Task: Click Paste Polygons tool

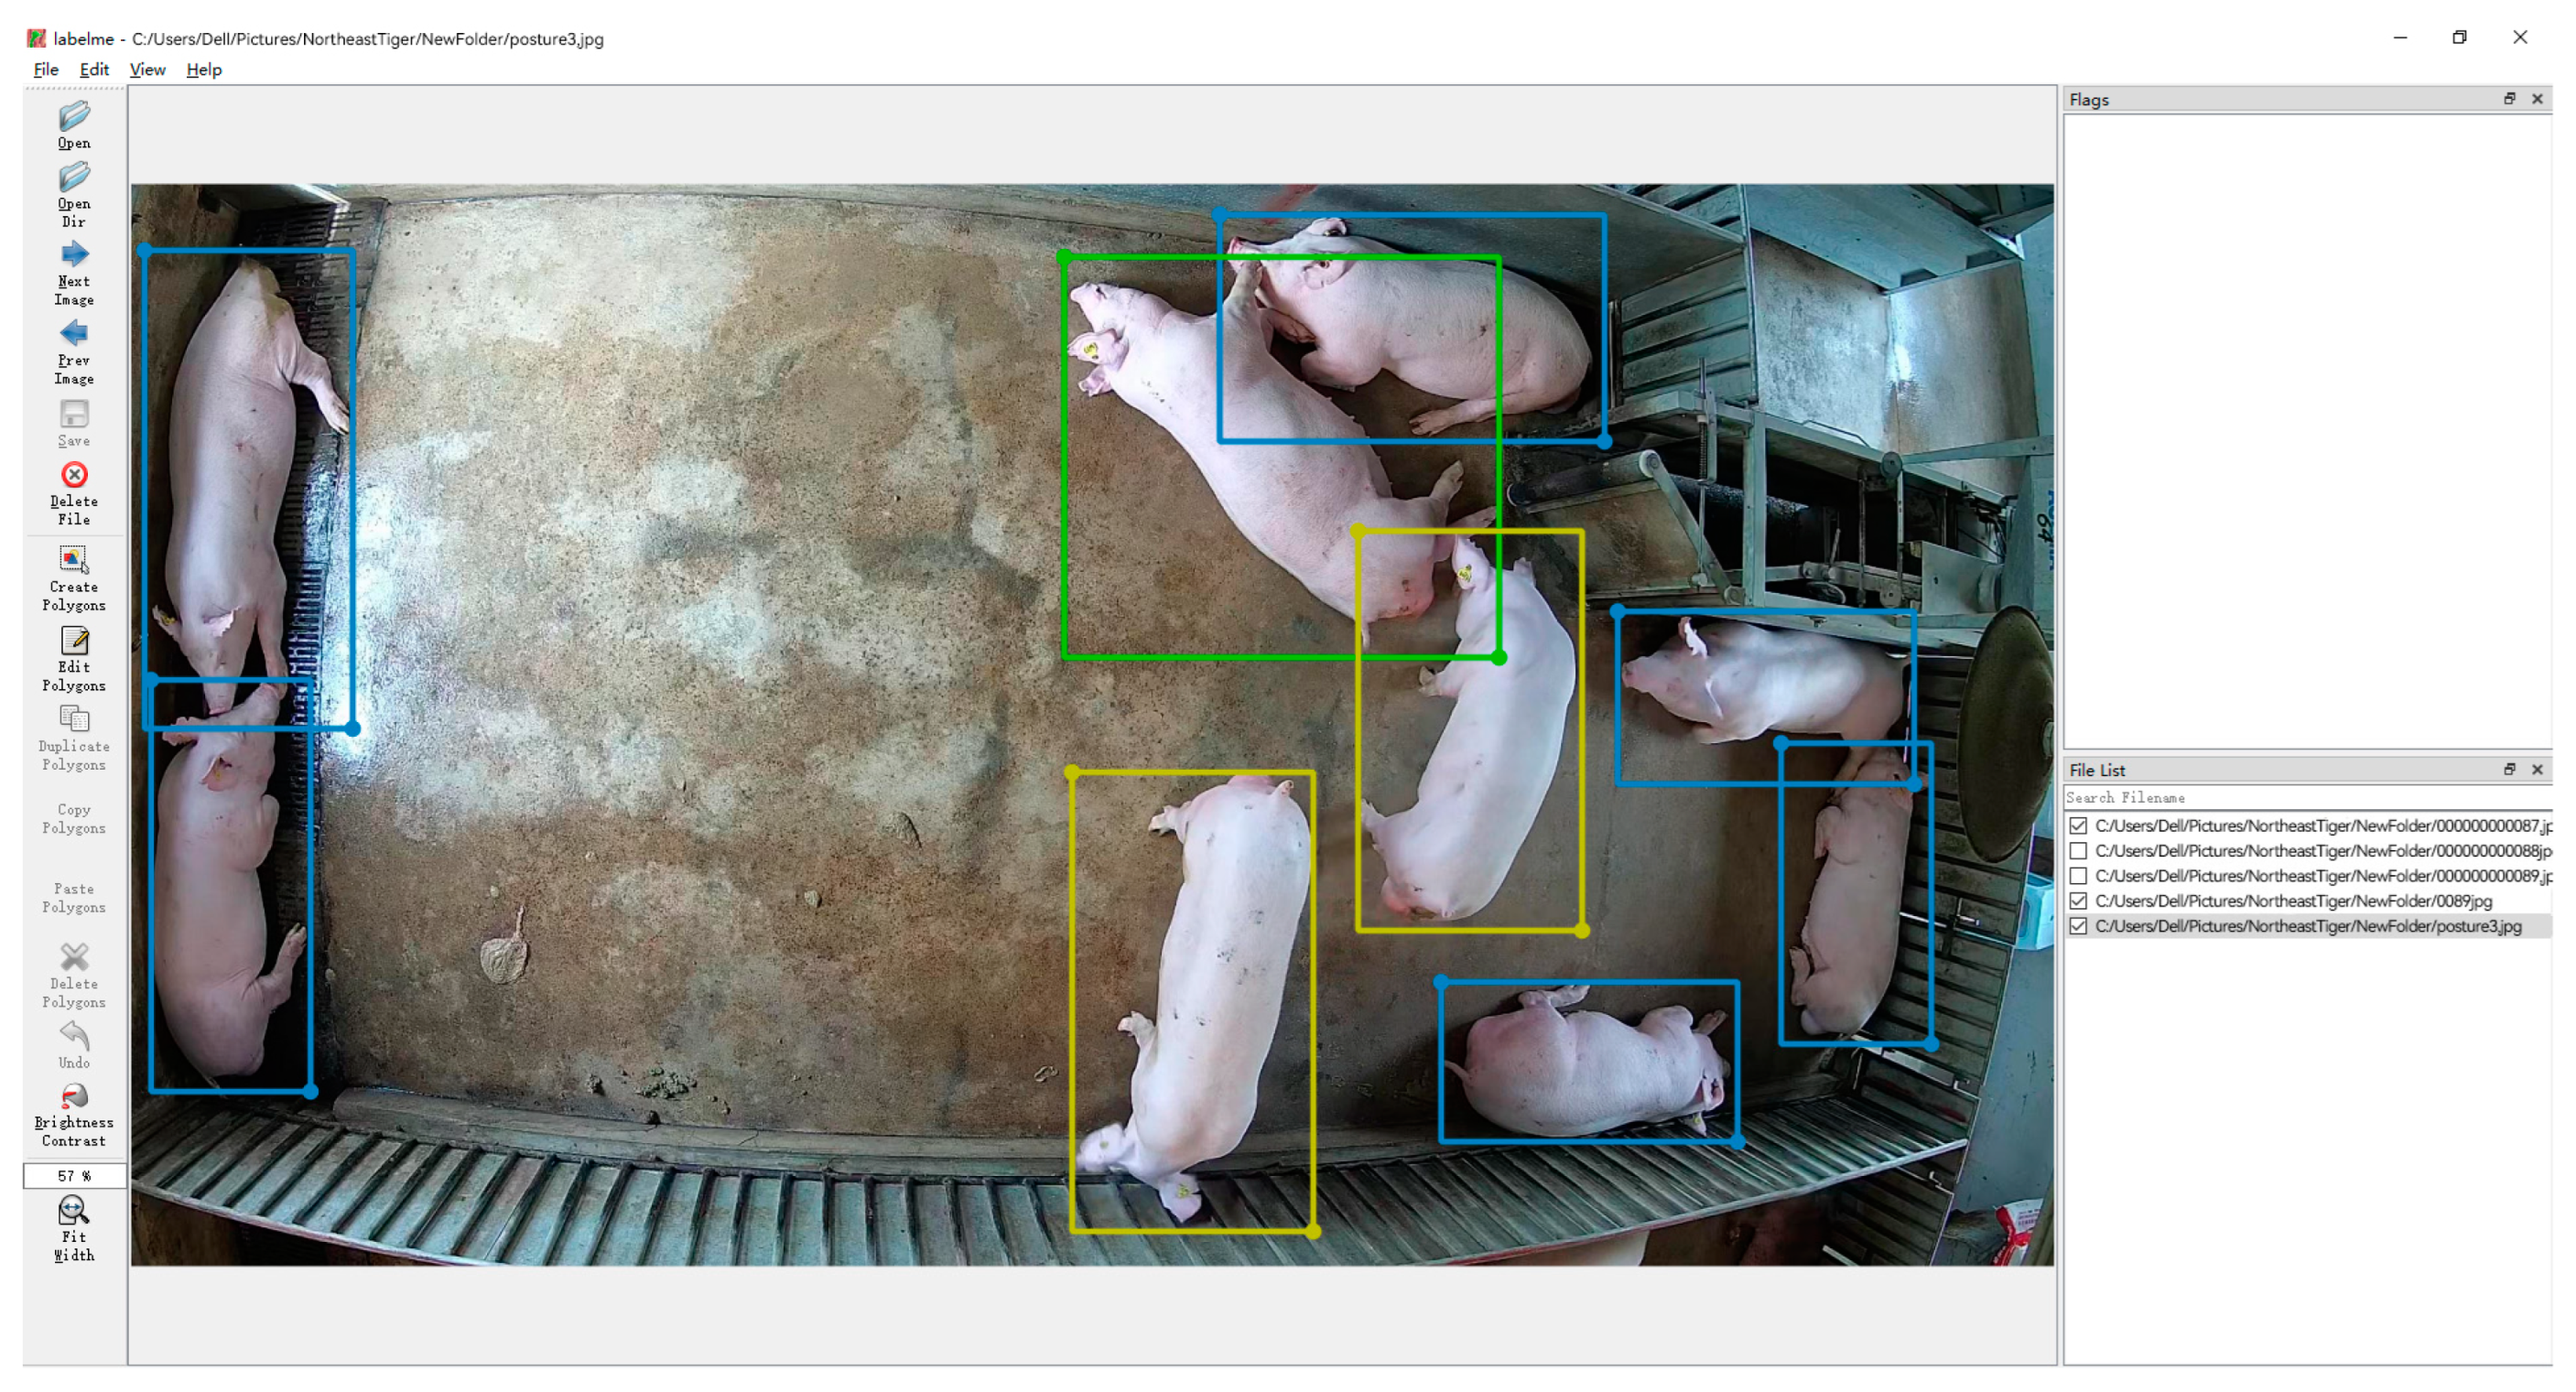Action: 74,897
